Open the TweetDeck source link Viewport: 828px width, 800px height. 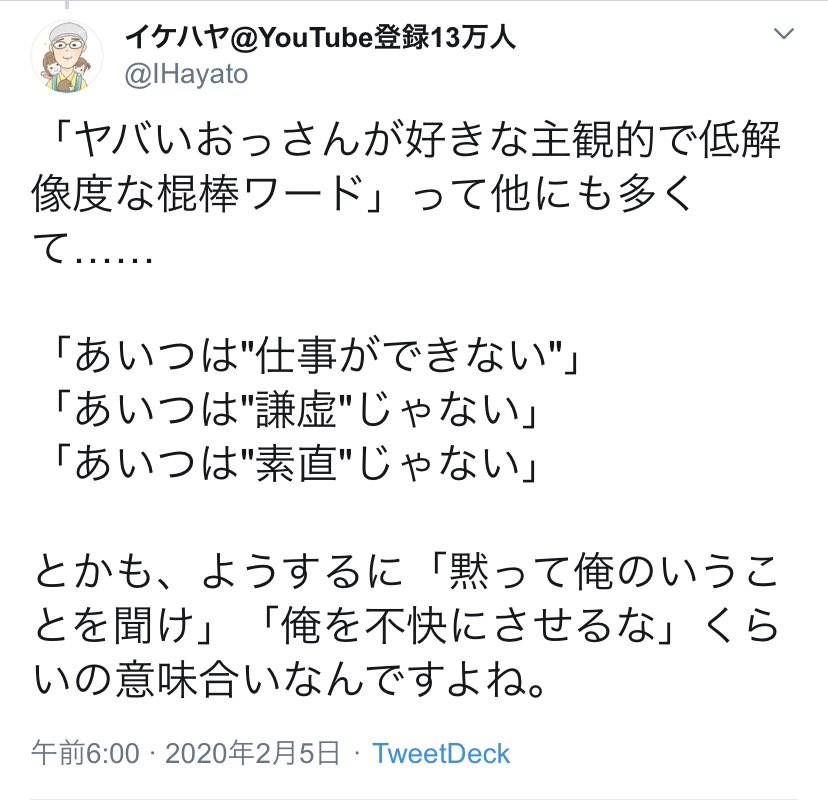[x=441, y=754]
